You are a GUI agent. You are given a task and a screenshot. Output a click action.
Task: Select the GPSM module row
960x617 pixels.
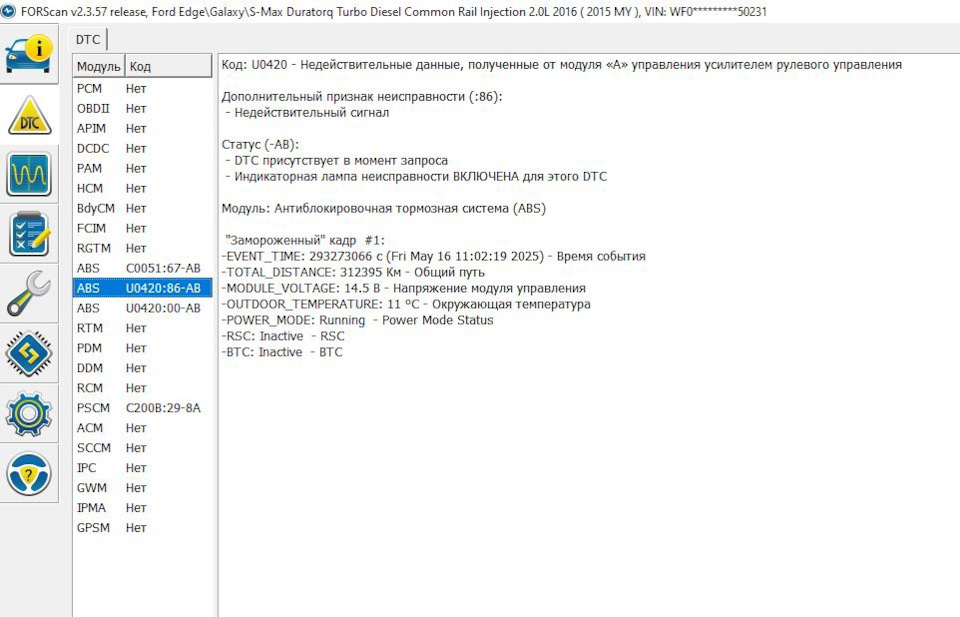point(143,528)
